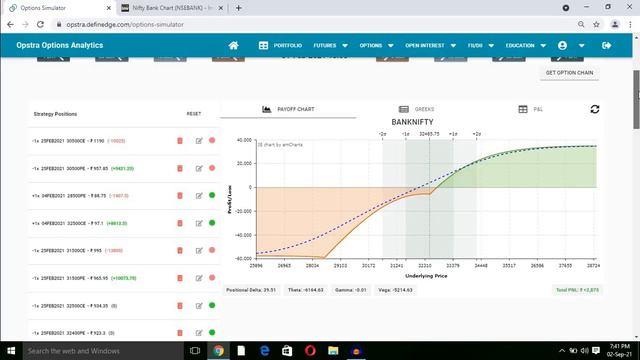Image resolution: width=640 pixels, height=360 pixels.
Task: Delete the 25FEB2021 31500PE position
Action: tap(180, 278)
